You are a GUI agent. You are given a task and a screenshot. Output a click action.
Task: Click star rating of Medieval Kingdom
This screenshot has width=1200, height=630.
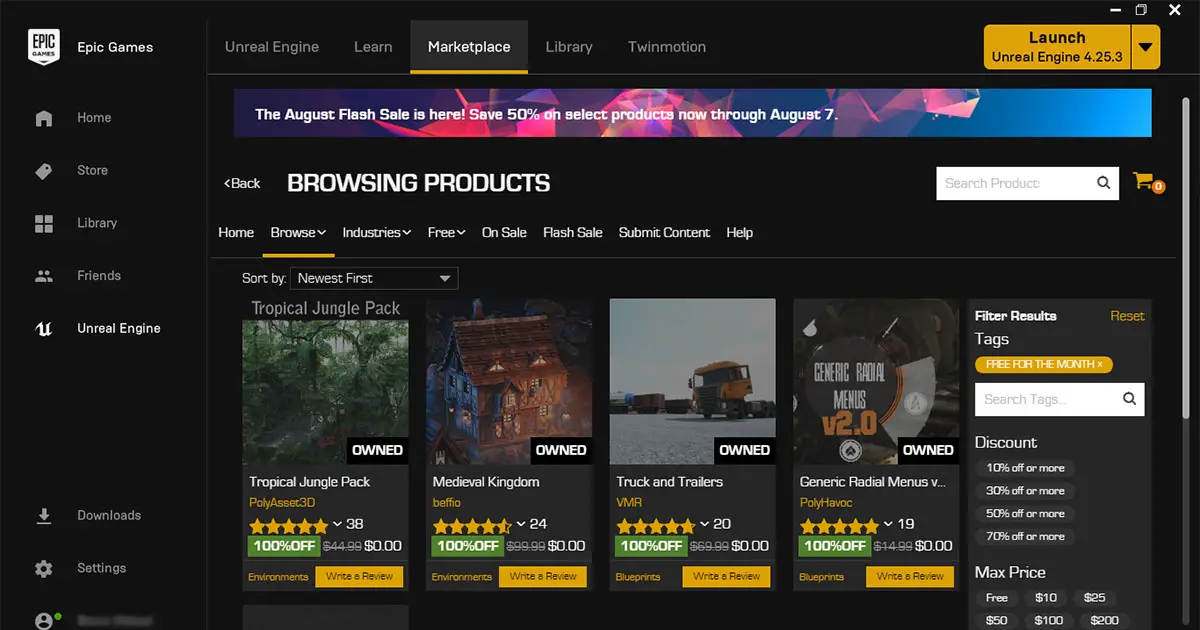pyautogui.click(x=472, y=525)
